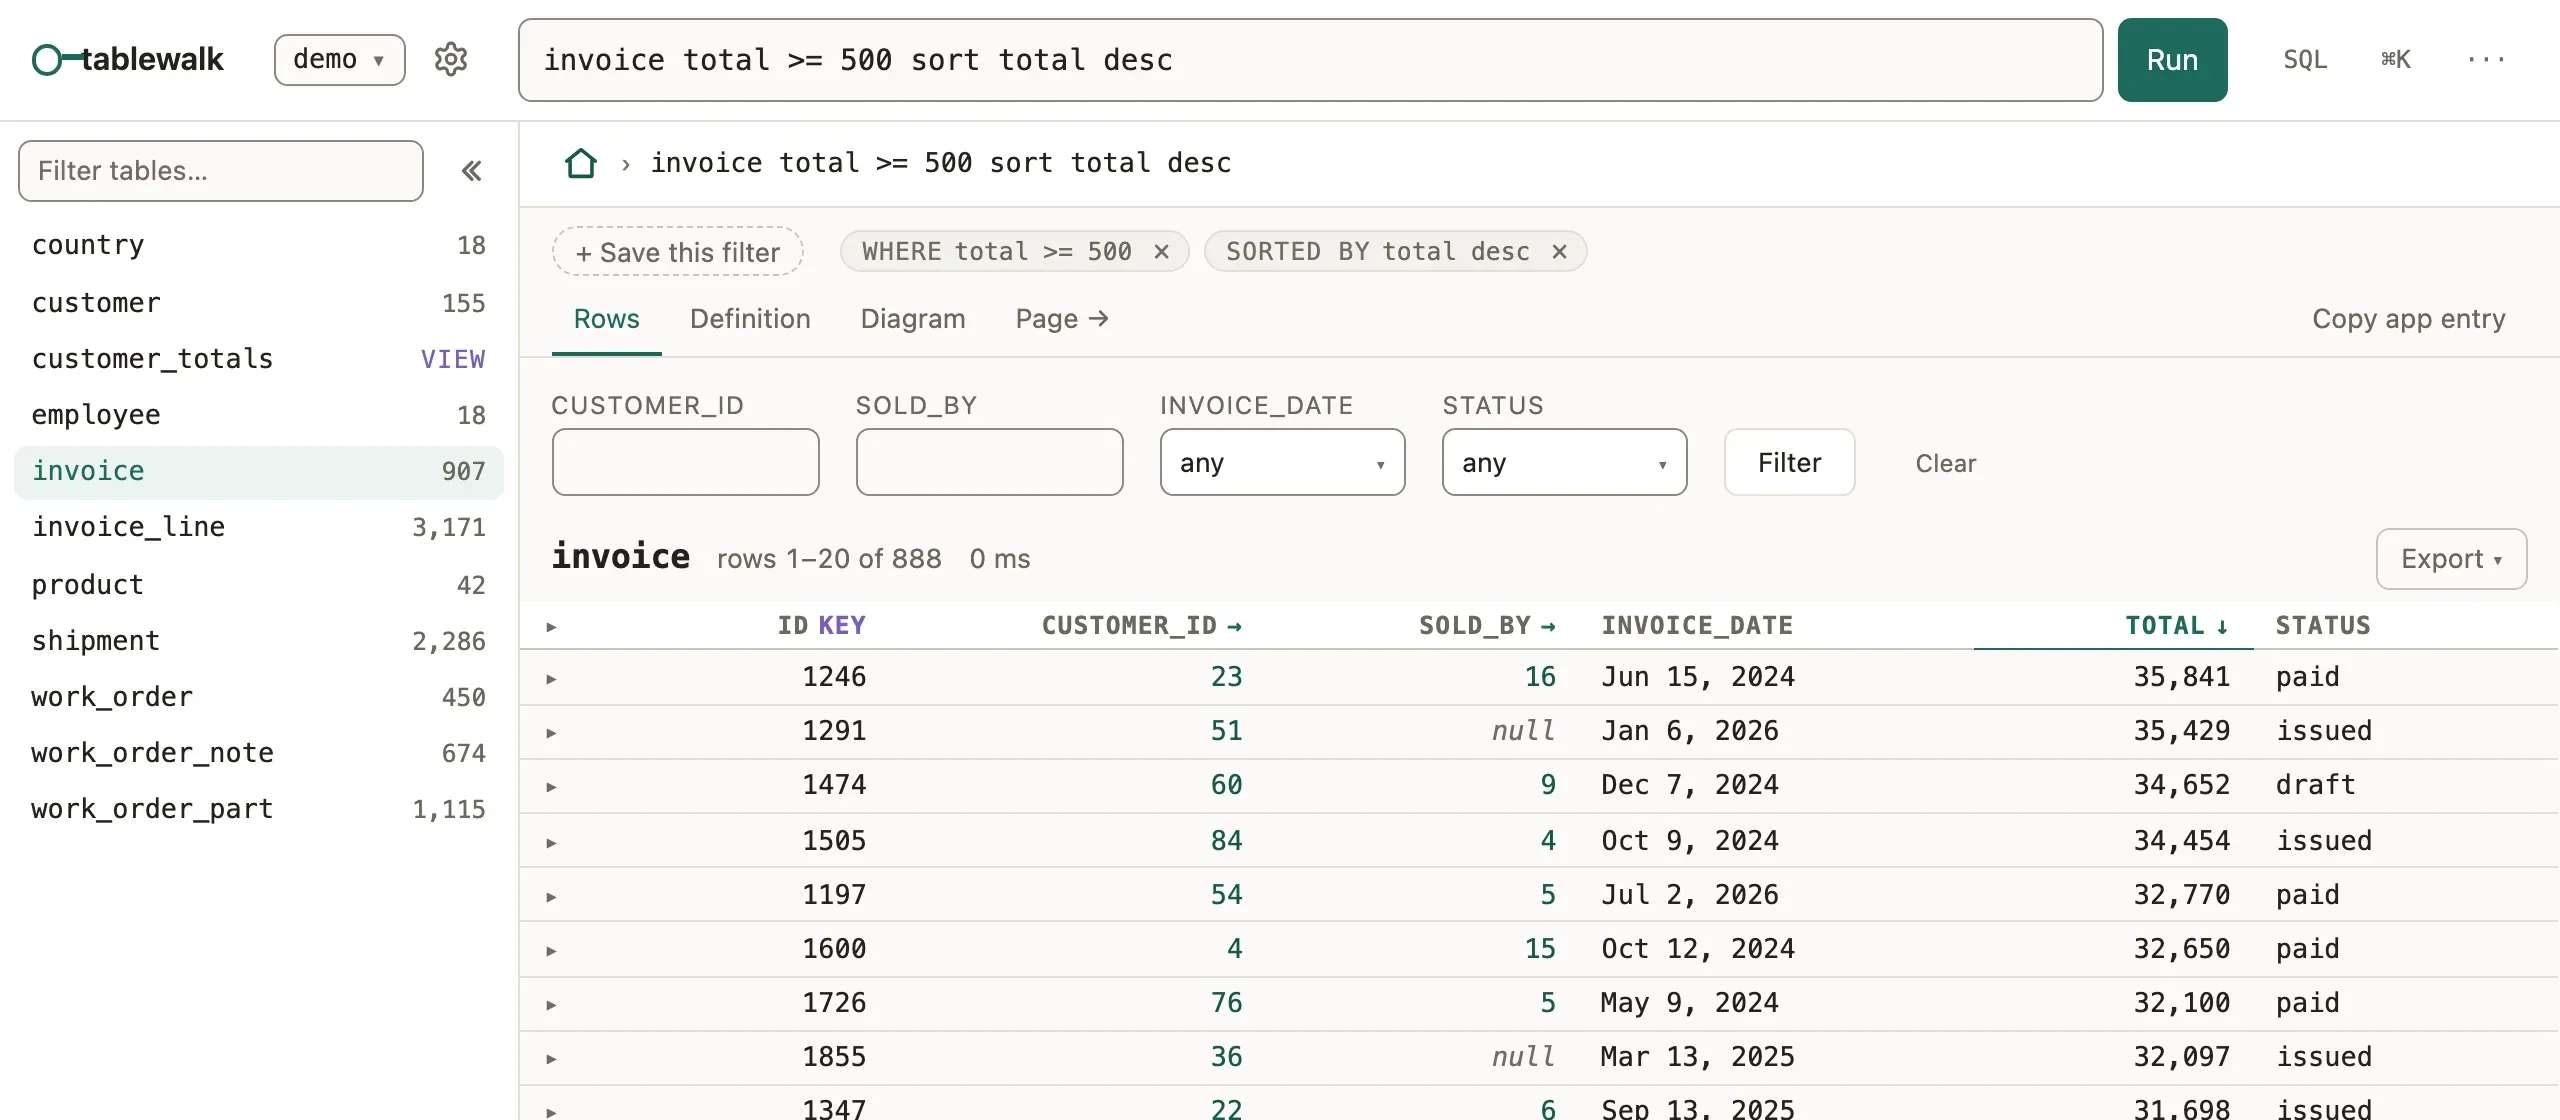
Task: Expand row with ID 1726
Action: 551,1004
